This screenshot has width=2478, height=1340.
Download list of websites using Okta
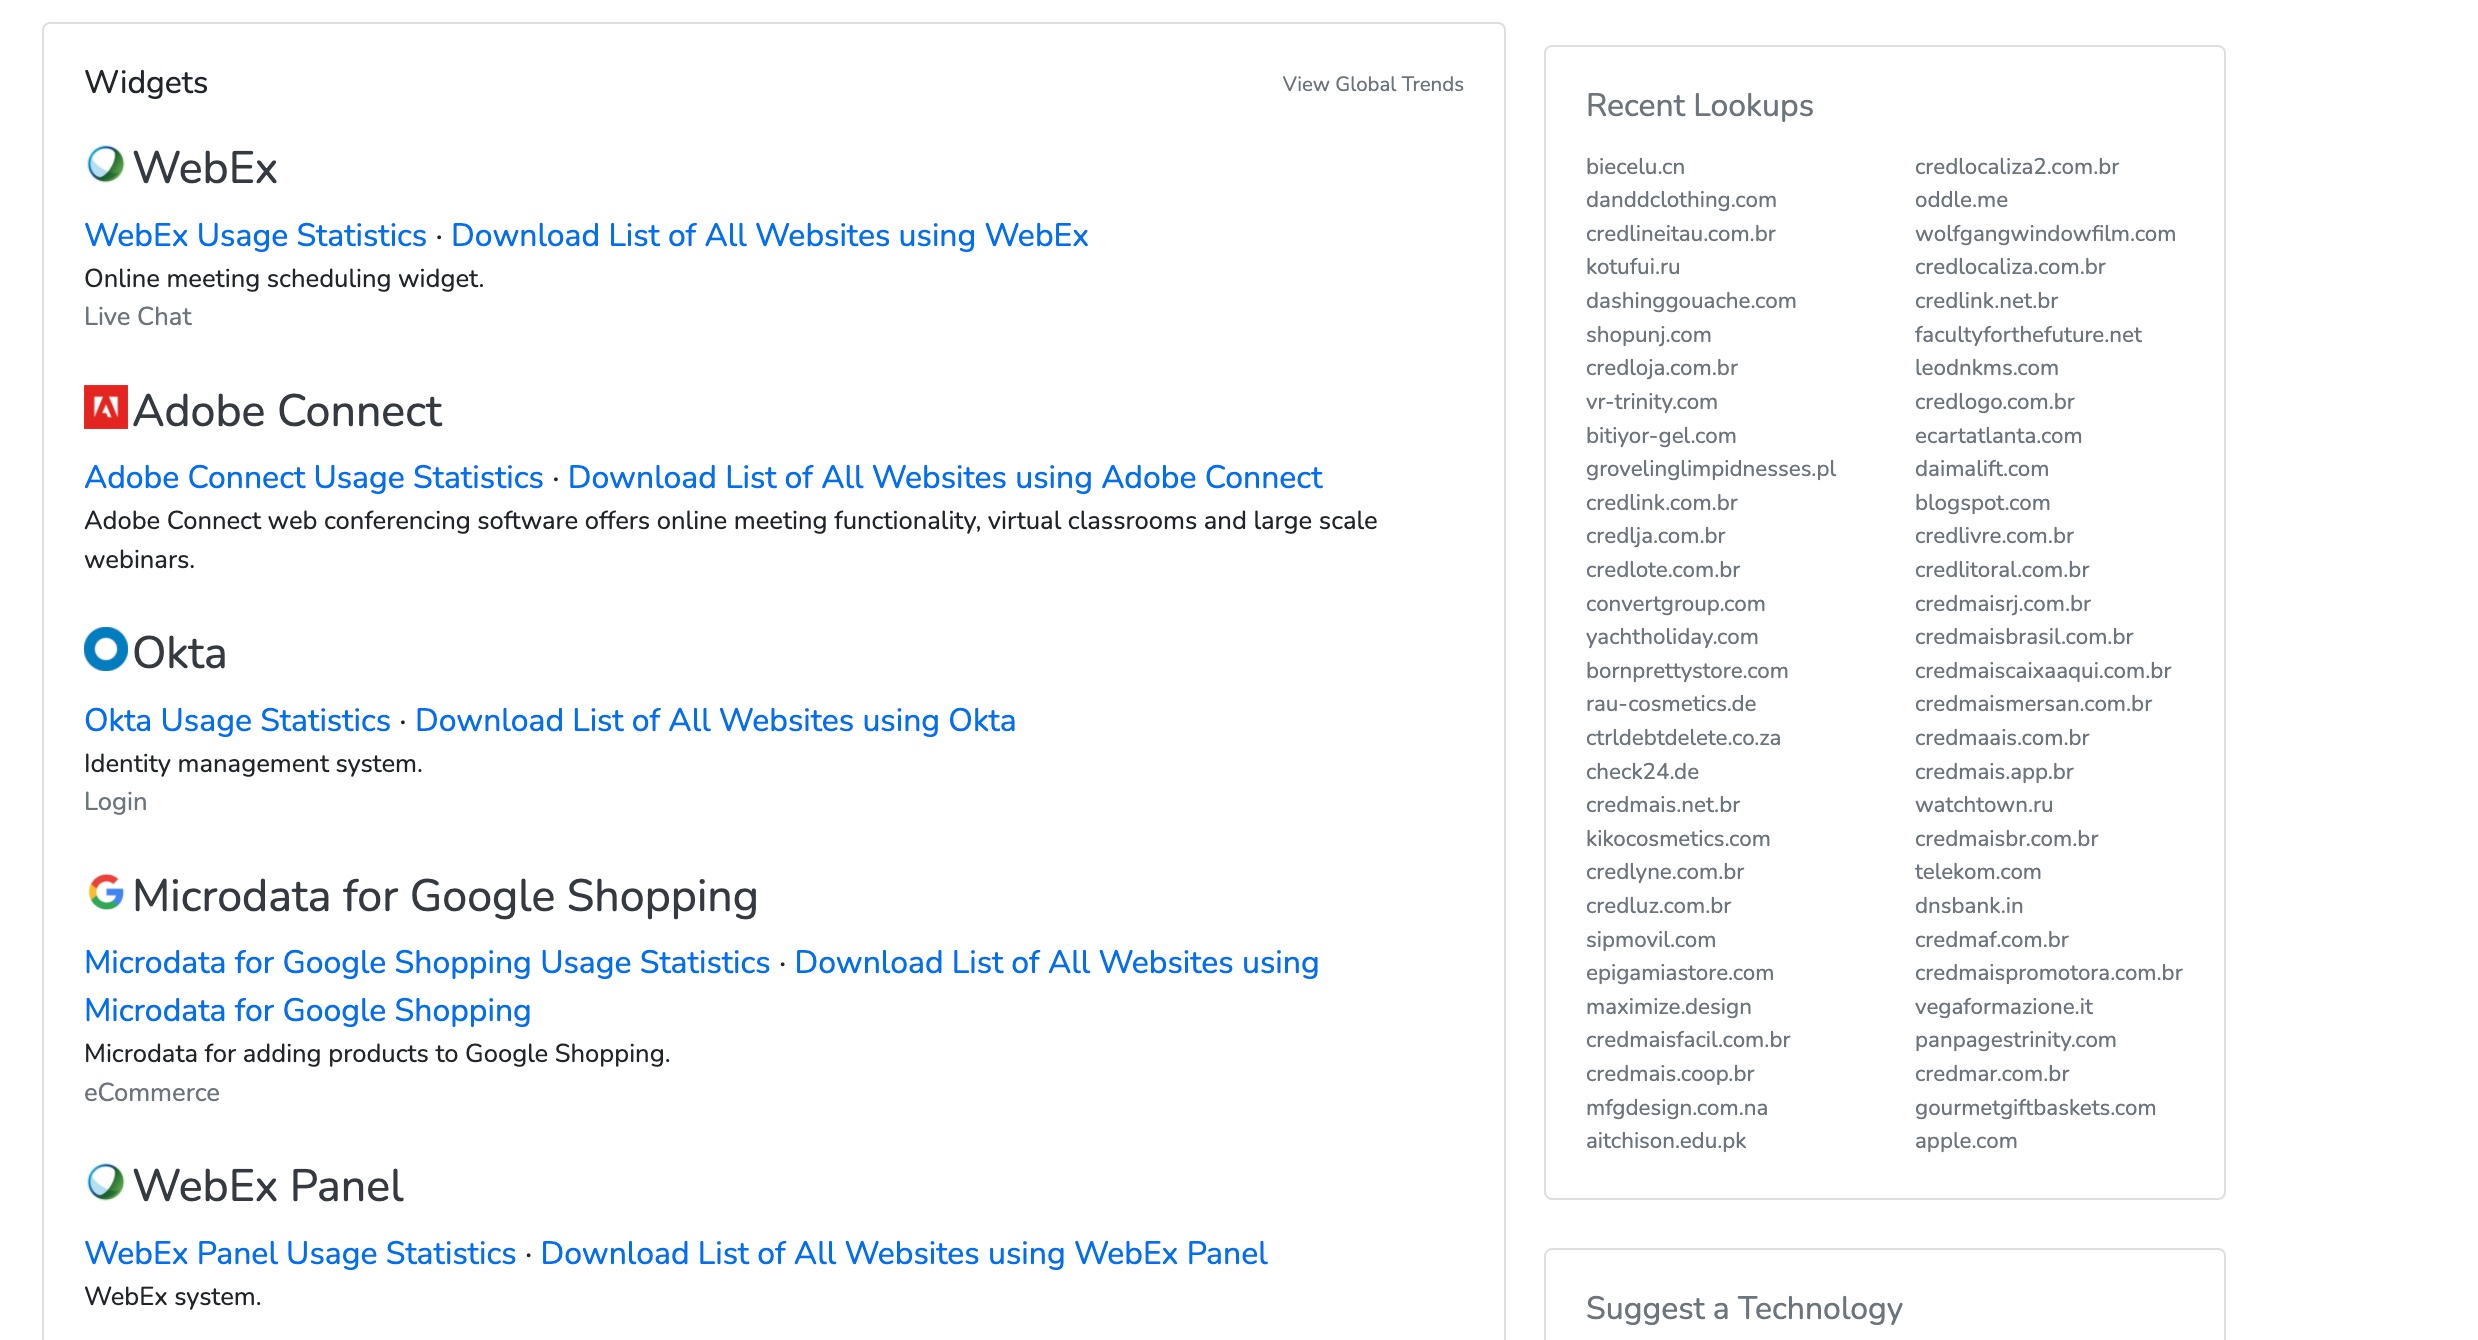pos(715,720)
